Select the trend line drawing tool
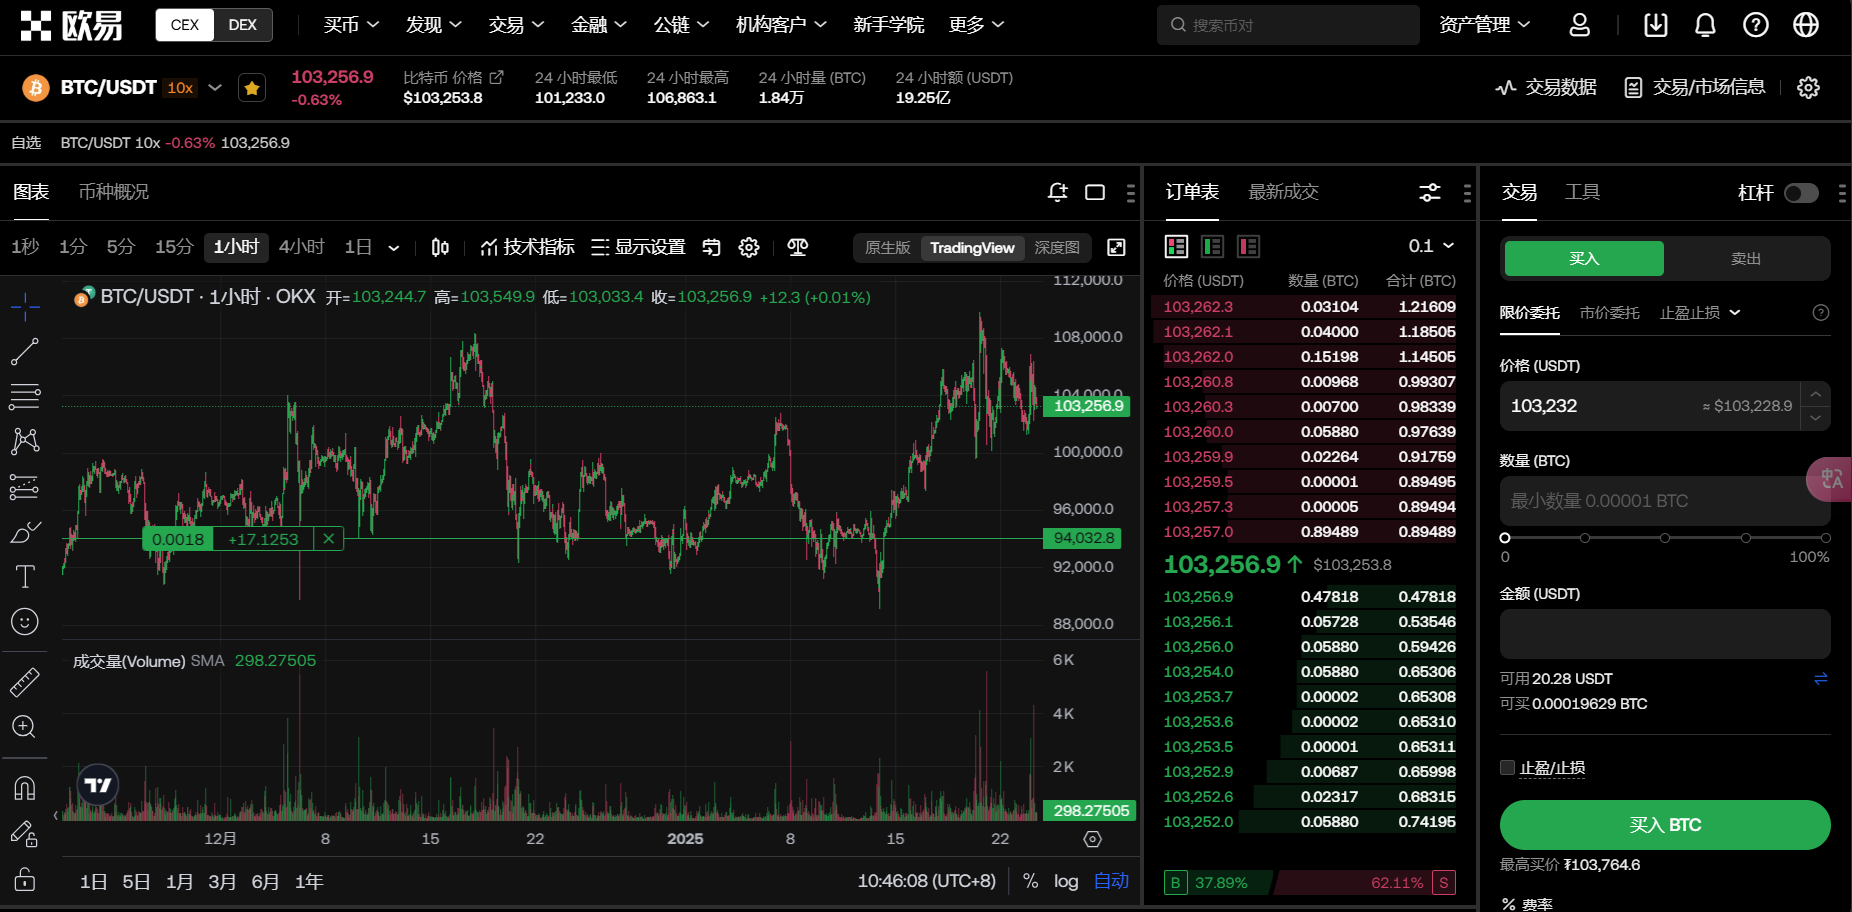Screen dimensions: 1852x912 (x=25, y=351)
